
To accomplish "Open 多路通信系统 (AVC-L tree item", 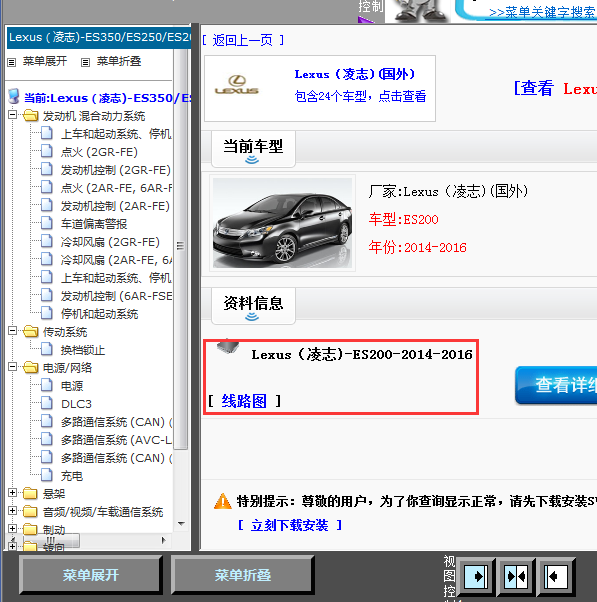I will pyautogui.click(x=116, y=440).
